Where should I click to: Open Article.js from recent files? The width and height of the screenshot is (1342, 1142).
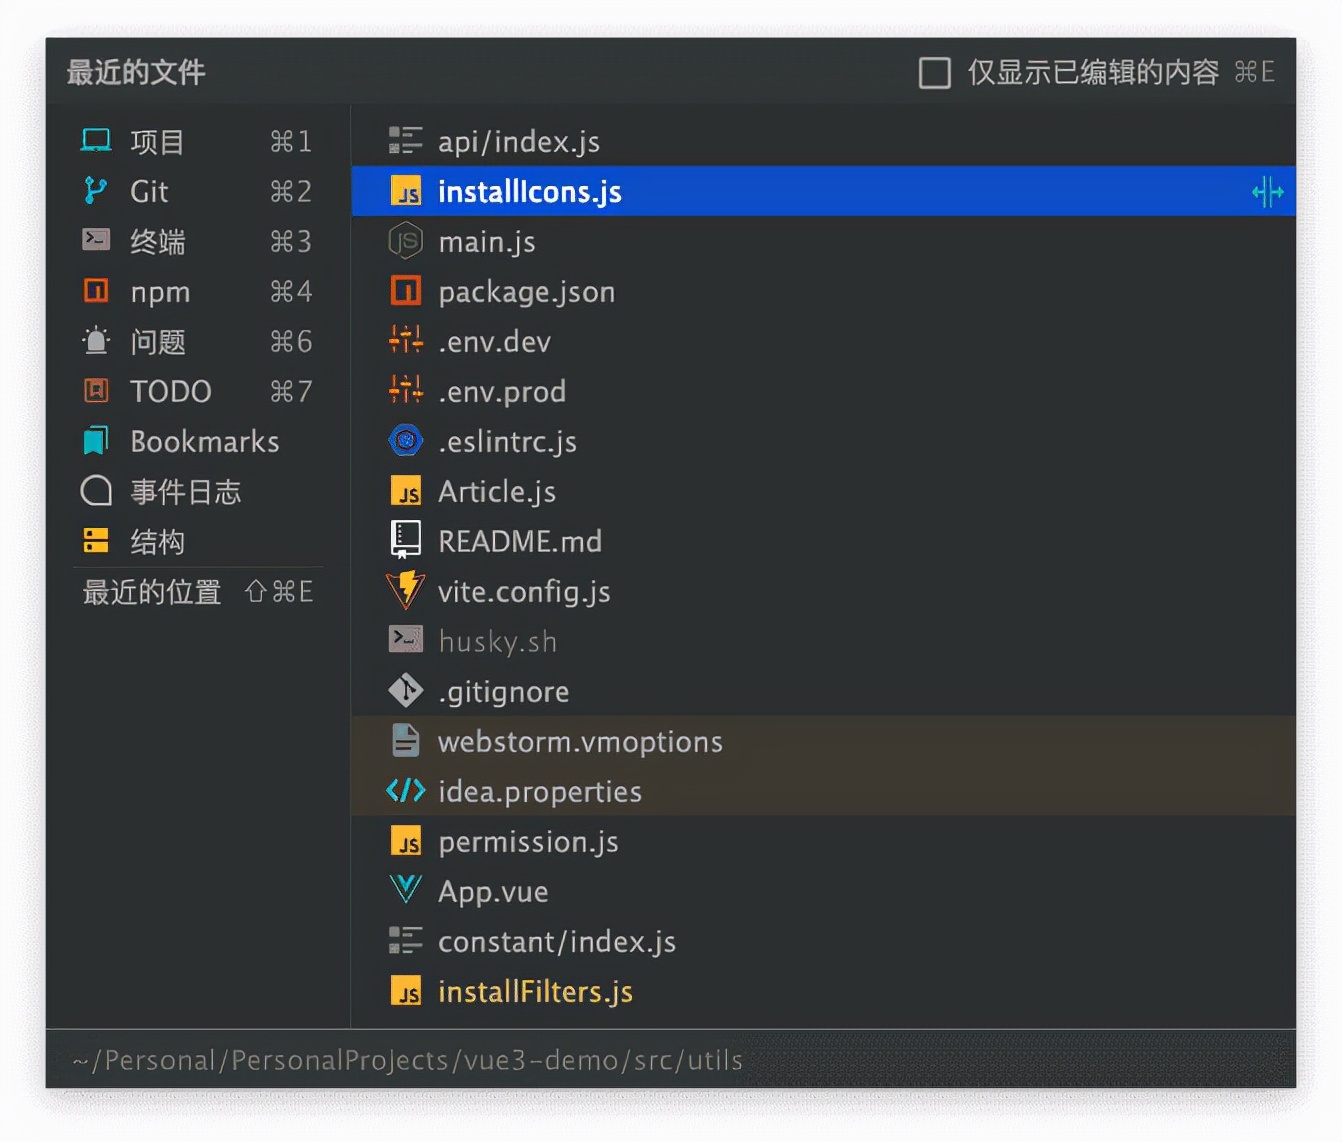coord(823,491)
